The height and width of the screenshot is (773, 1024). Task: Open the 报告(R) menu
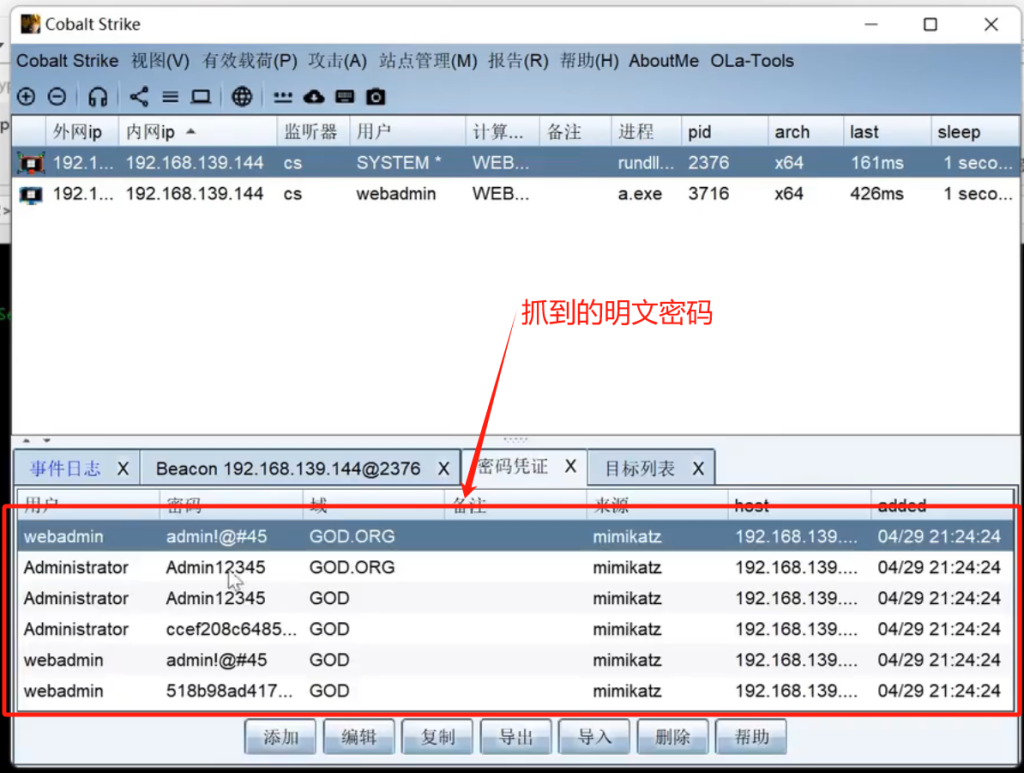(x=518, y=61)
